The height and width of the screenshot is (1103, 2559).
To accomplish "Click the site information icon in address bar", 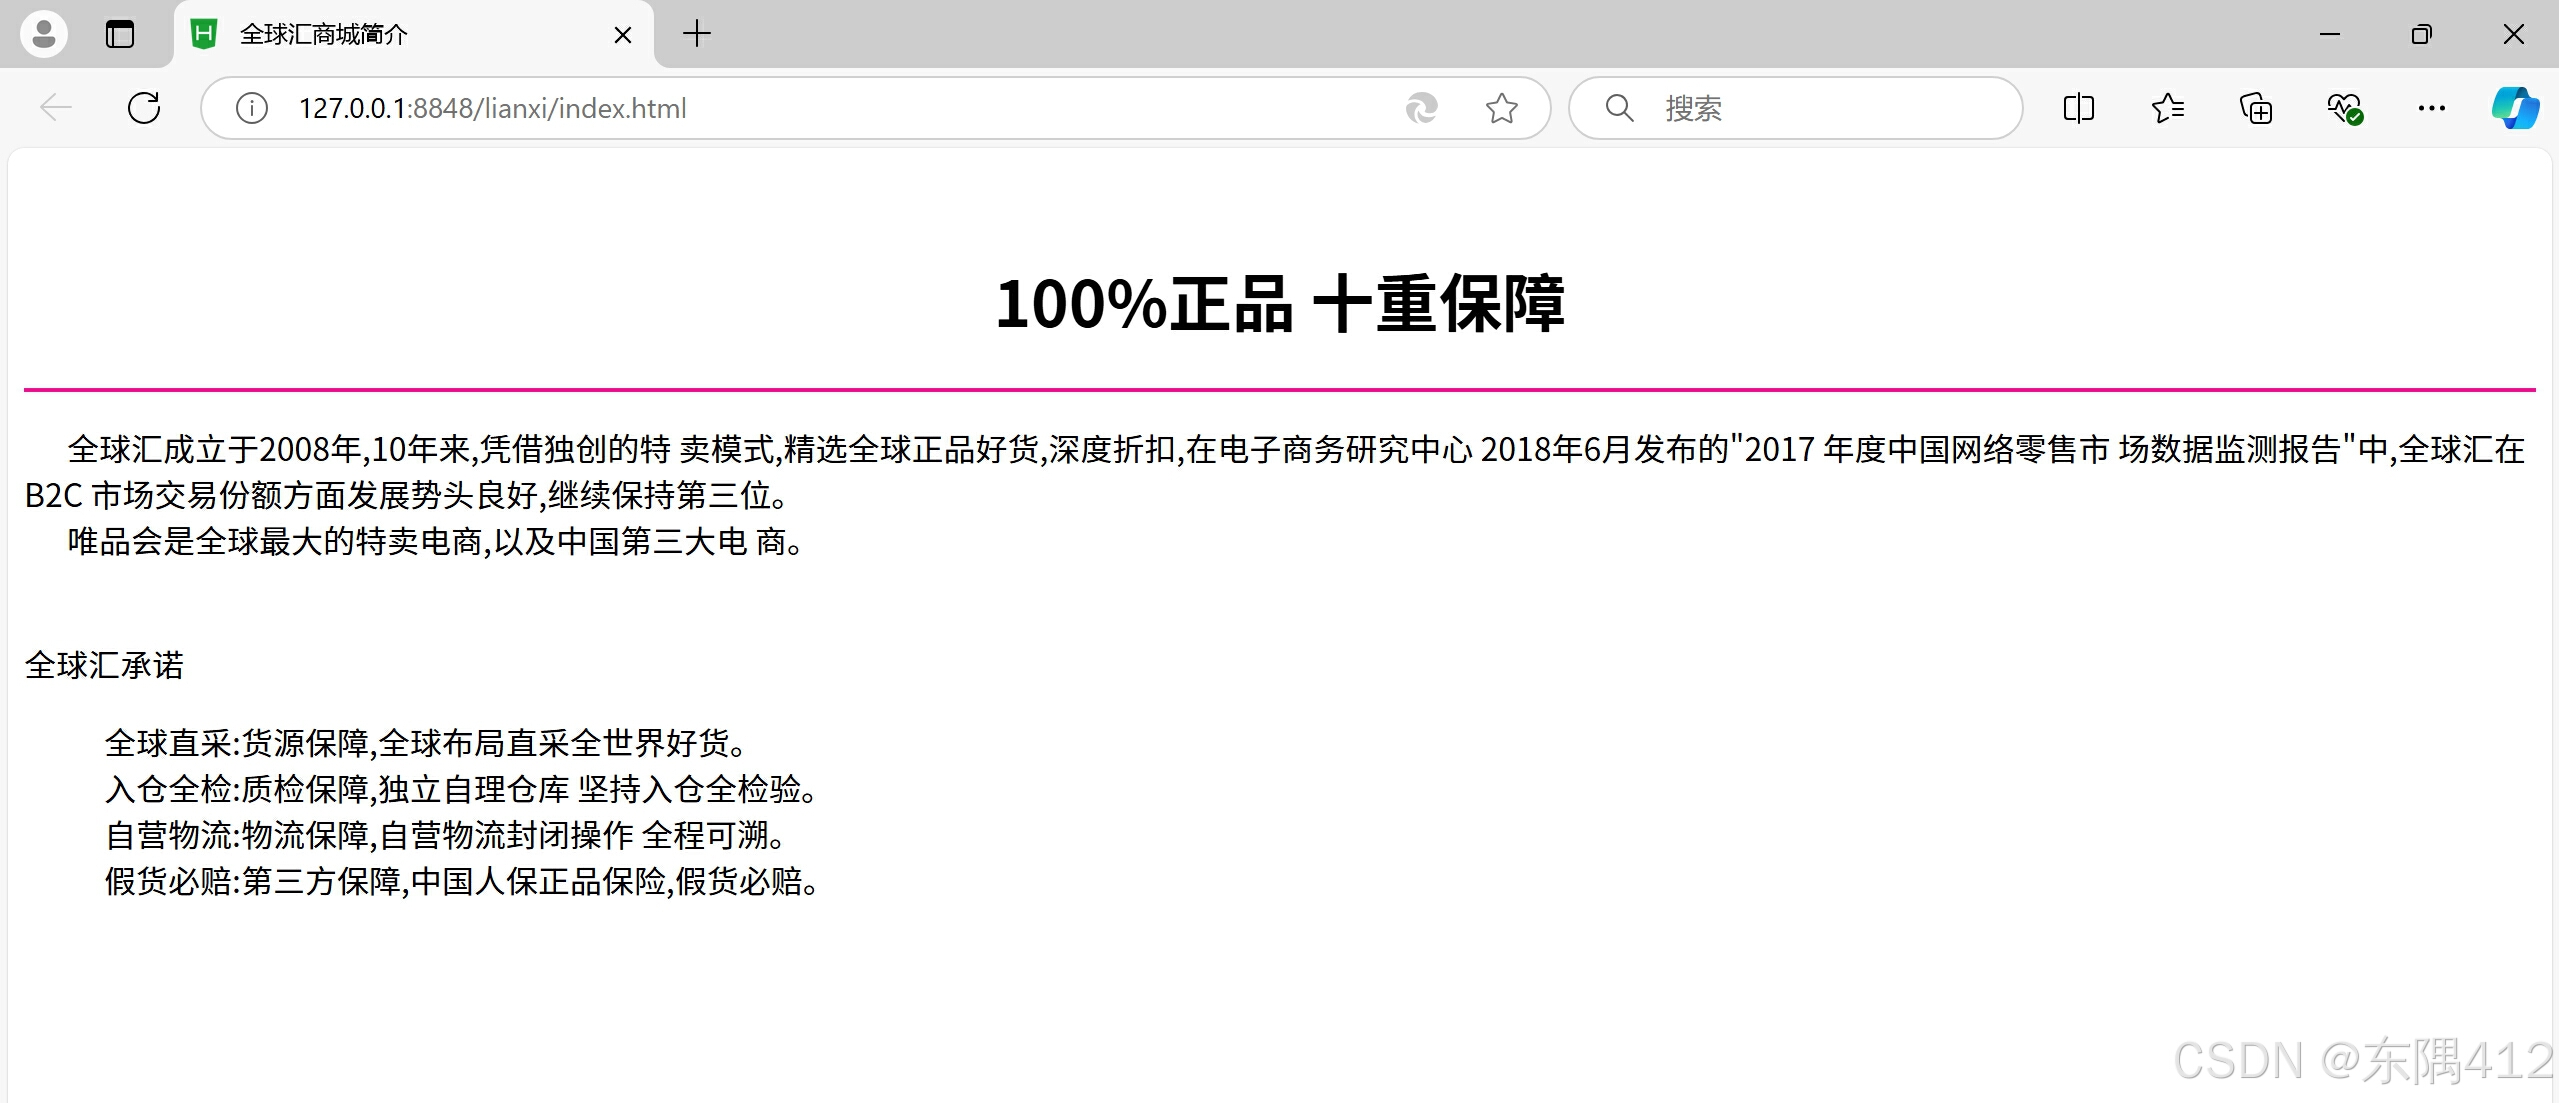I will [x=251, y=108].
